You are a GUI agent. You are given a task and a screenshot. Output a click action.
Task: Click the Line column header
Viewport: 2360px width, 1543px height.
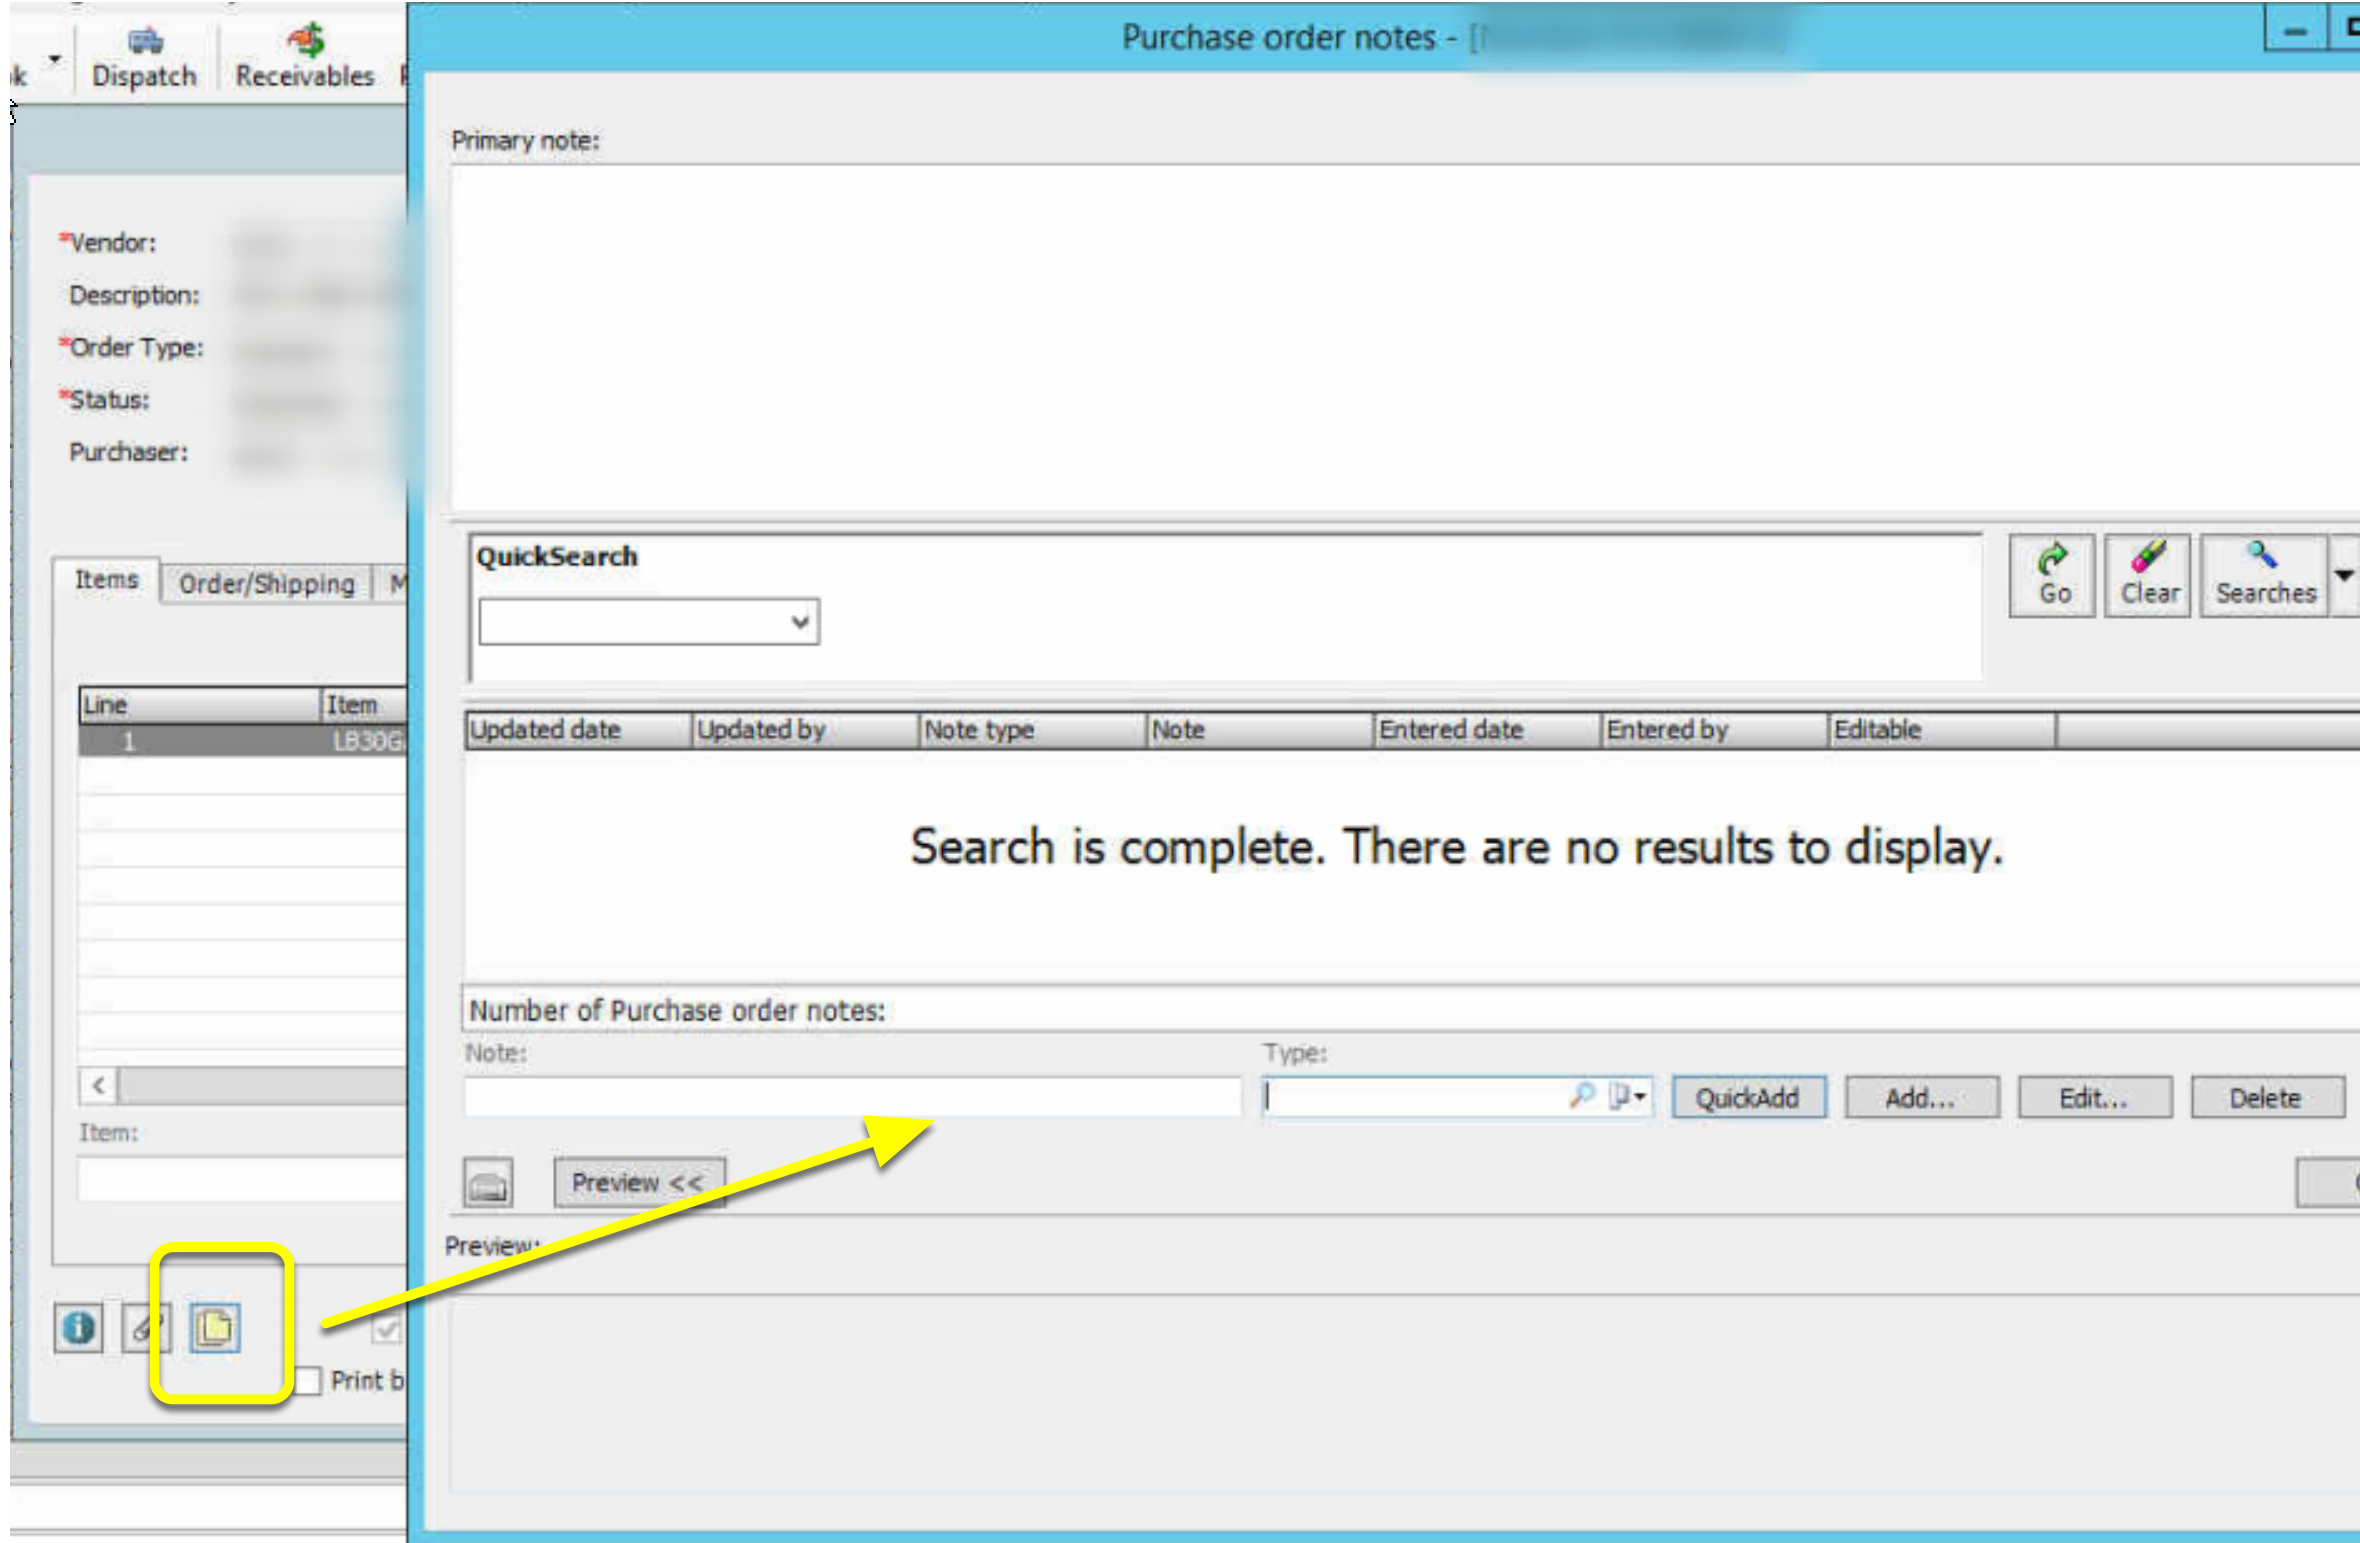[x=199, y=705]
